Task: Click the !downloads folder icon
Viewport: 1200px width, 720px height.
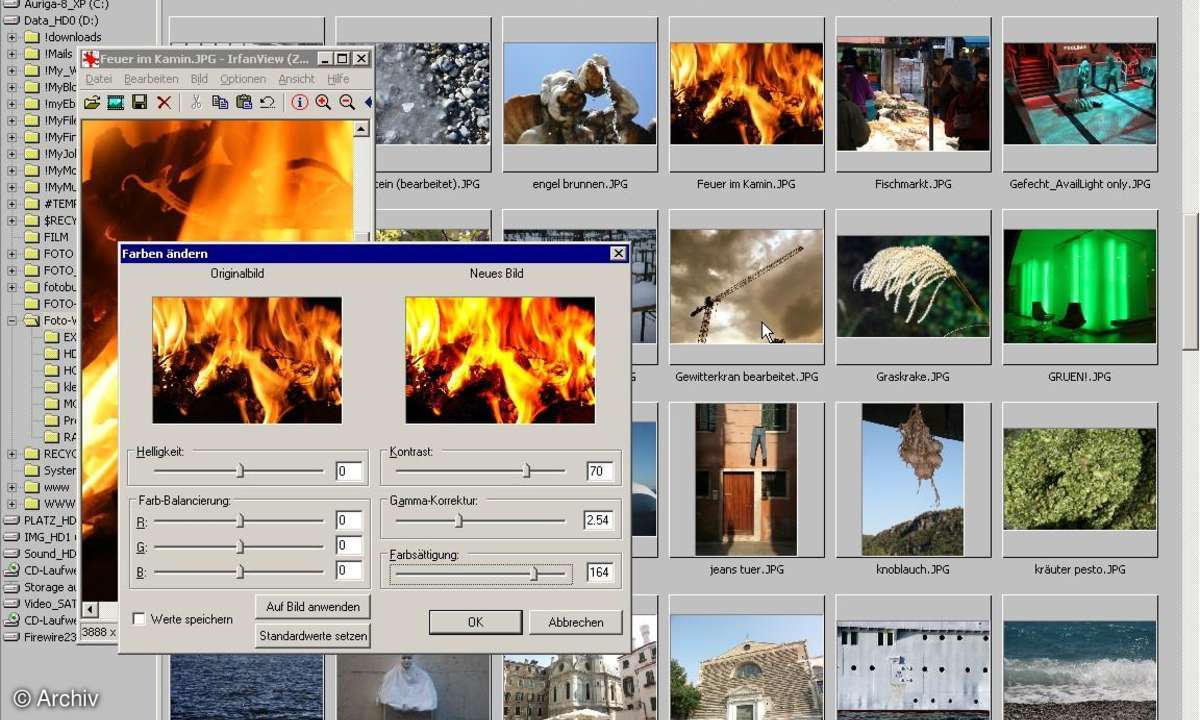Action: pos(31,37)
